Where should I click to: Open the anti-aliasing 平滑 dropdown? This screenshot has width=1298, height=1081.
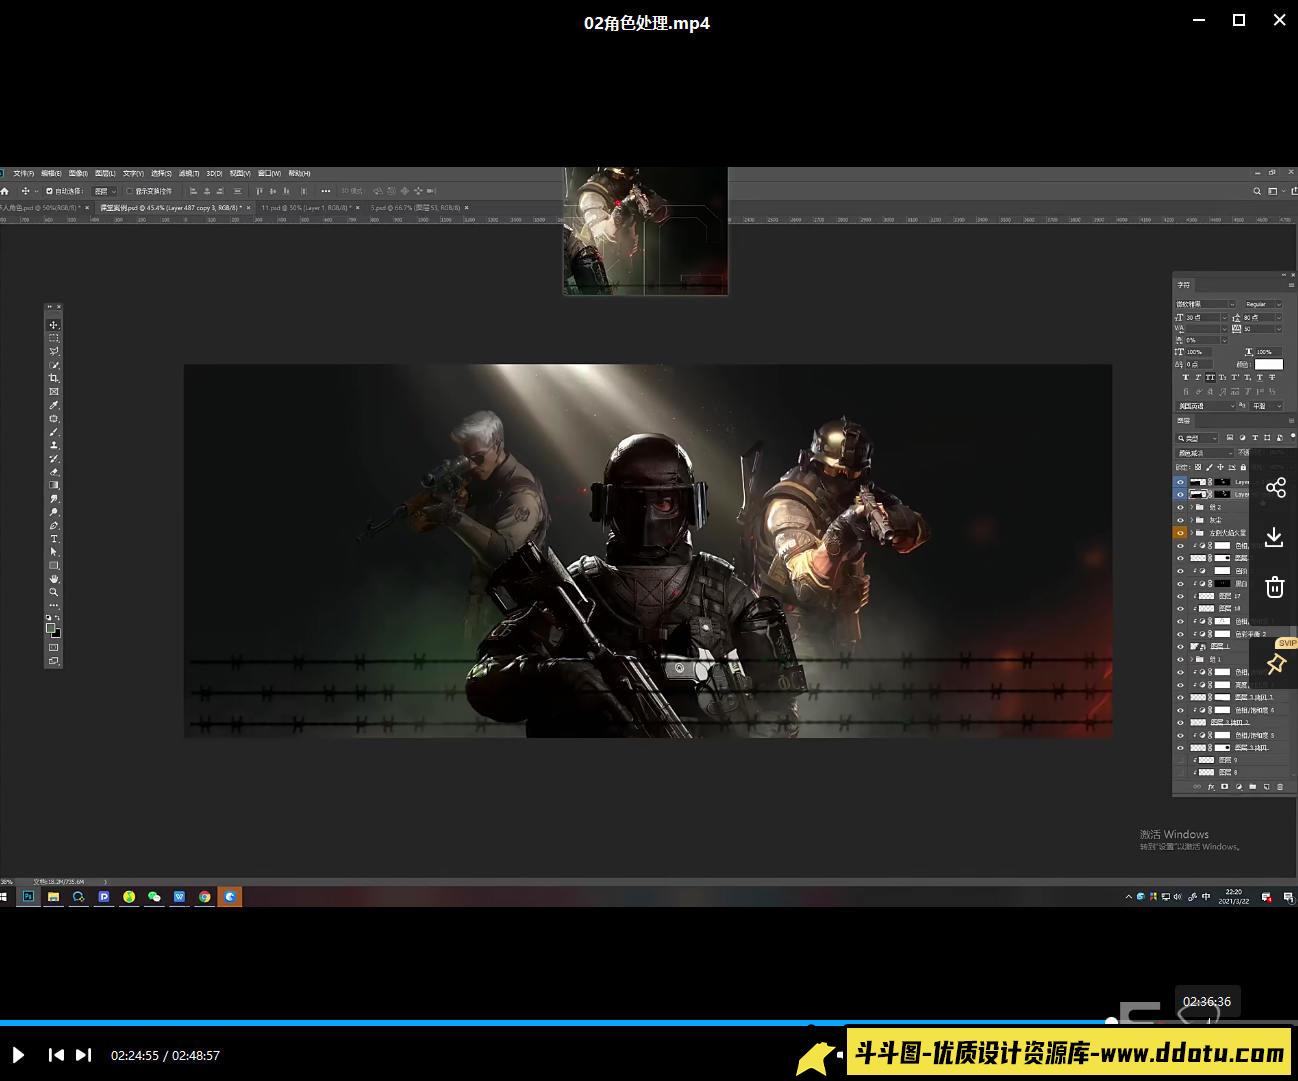[x=1265, y=406]
